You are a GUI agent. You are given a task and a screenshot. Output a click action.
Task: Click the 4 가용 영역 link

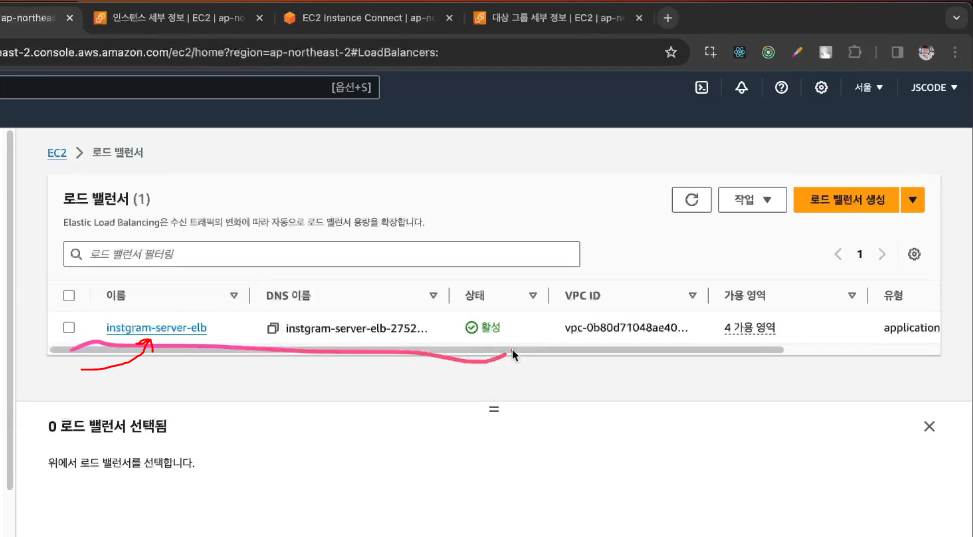[x=750, y=328]
